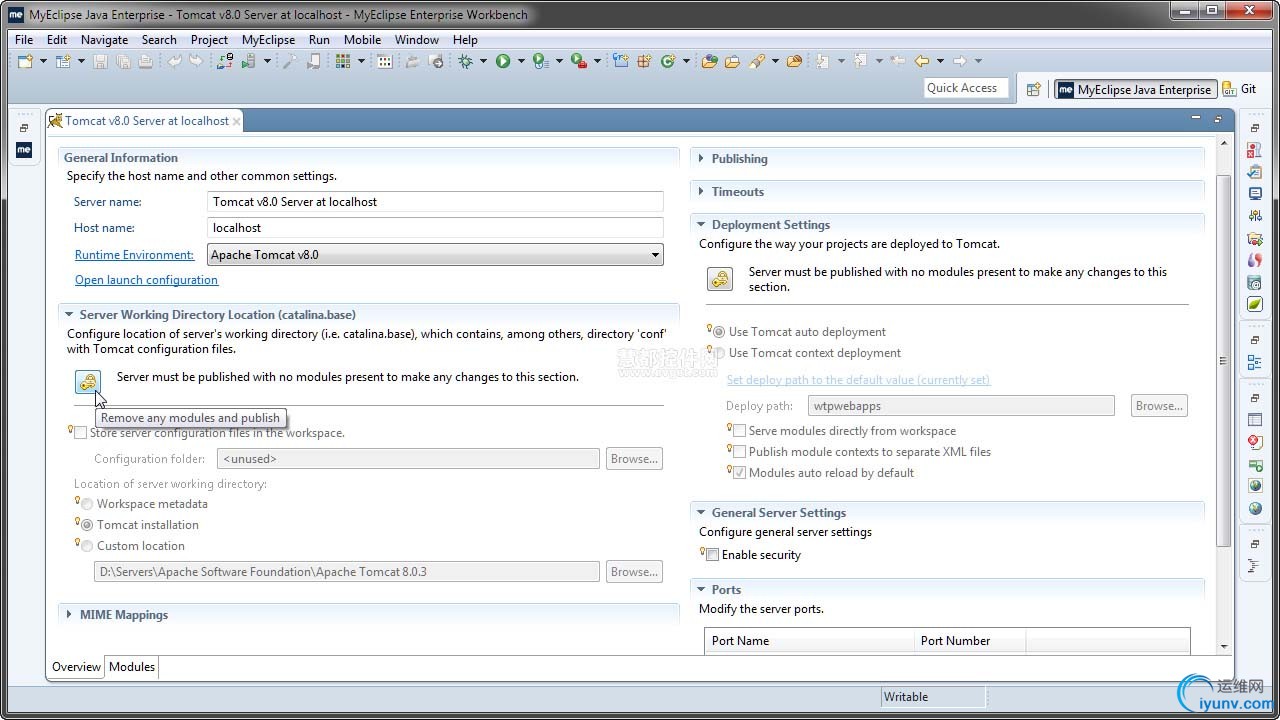Collapse Server Working Directory Location section
The height and width of the screenshot is (720, 1280).
pos(69,315)
